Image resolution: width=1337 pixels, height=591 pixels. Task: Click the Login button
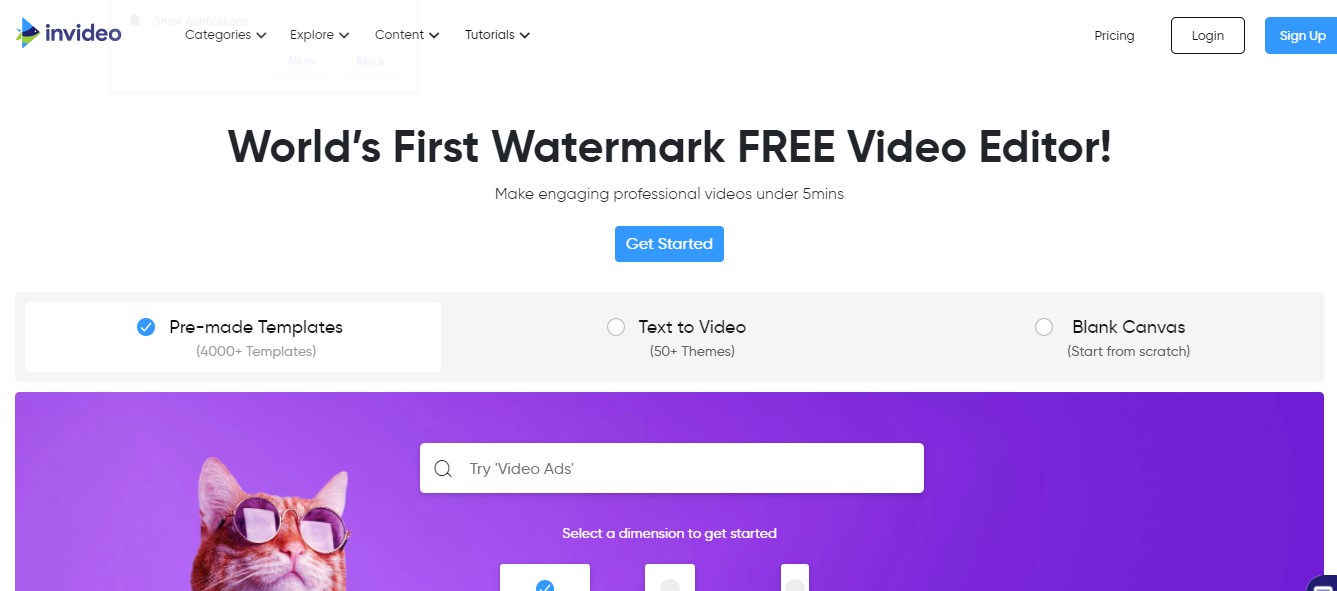[x=1208, y=35]
